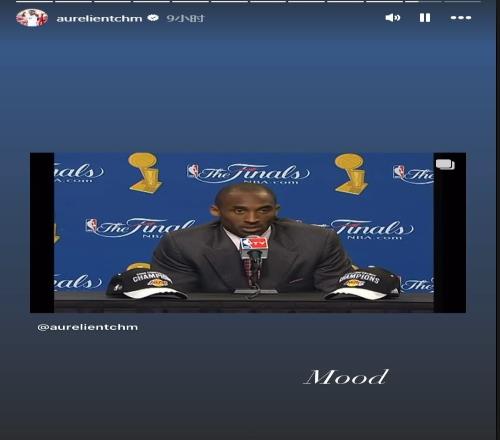The image size is (500, 440).
Task: Click the center The Finals logo on the backdrop
Action: pos(248,173)
